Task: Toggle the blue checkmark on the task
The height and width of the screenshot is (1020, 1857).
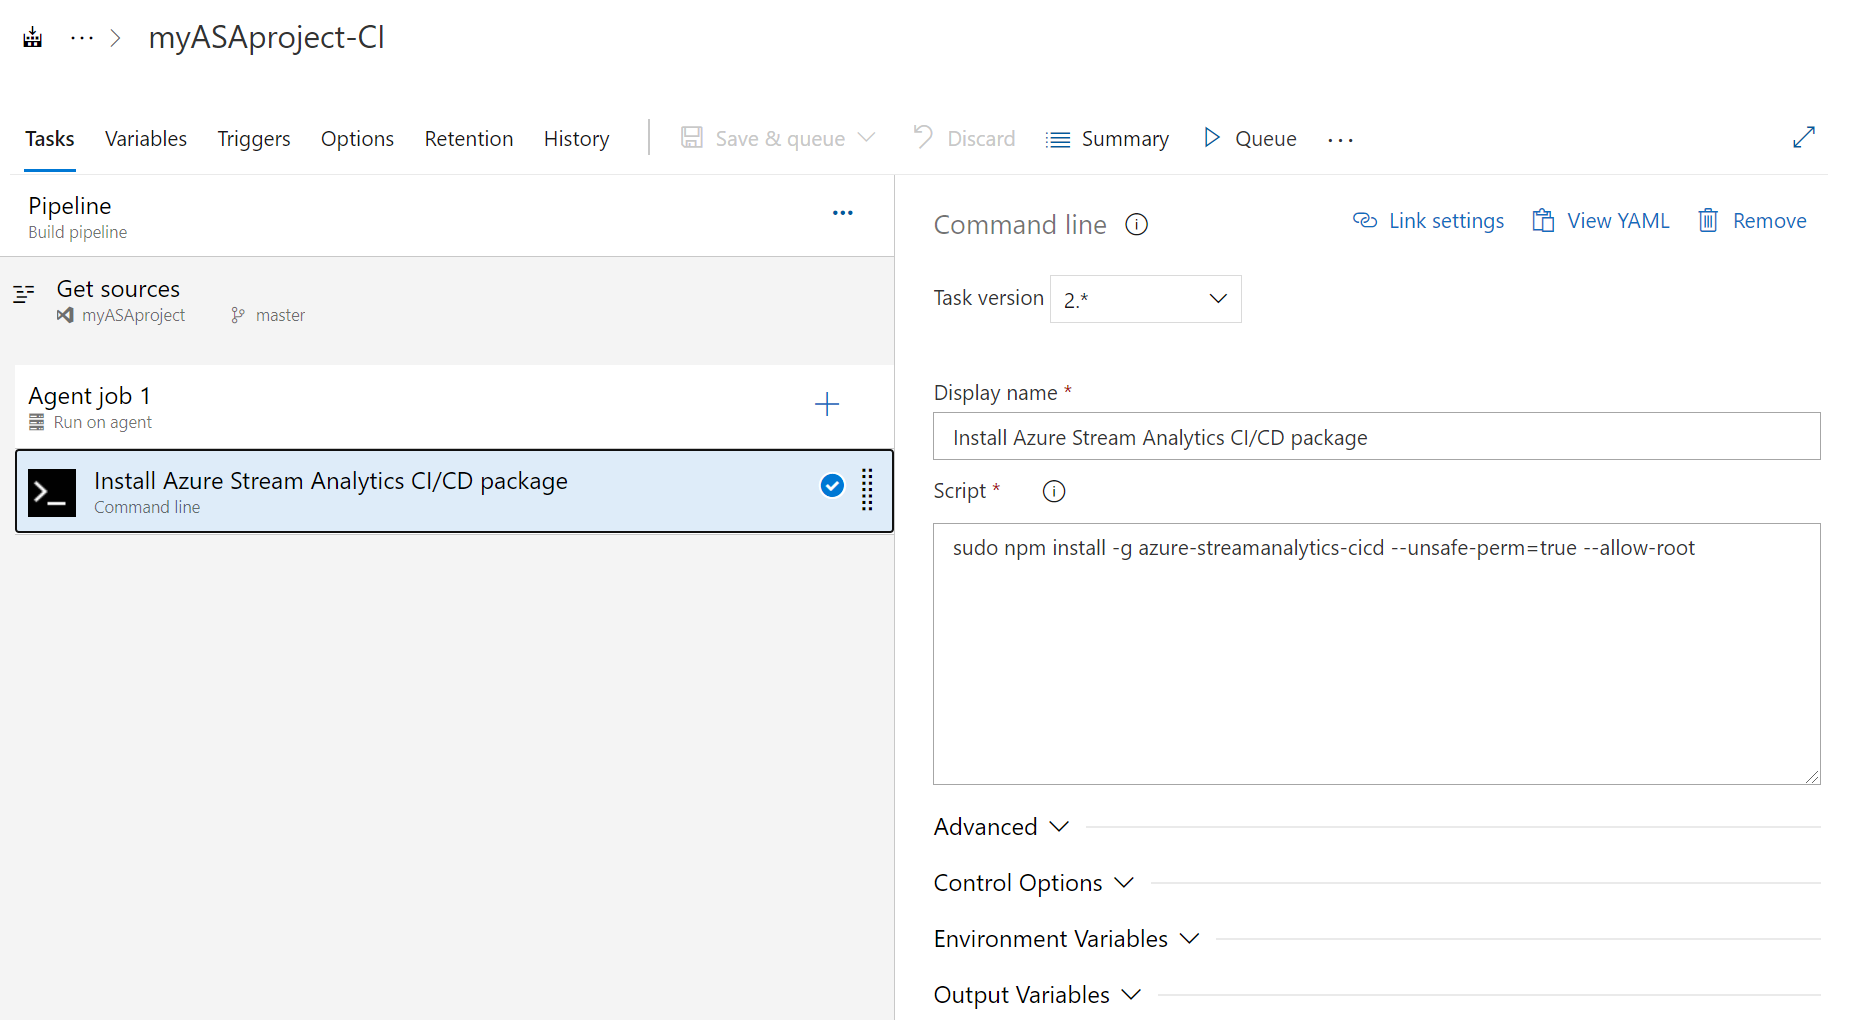Action: pos(832,486)
